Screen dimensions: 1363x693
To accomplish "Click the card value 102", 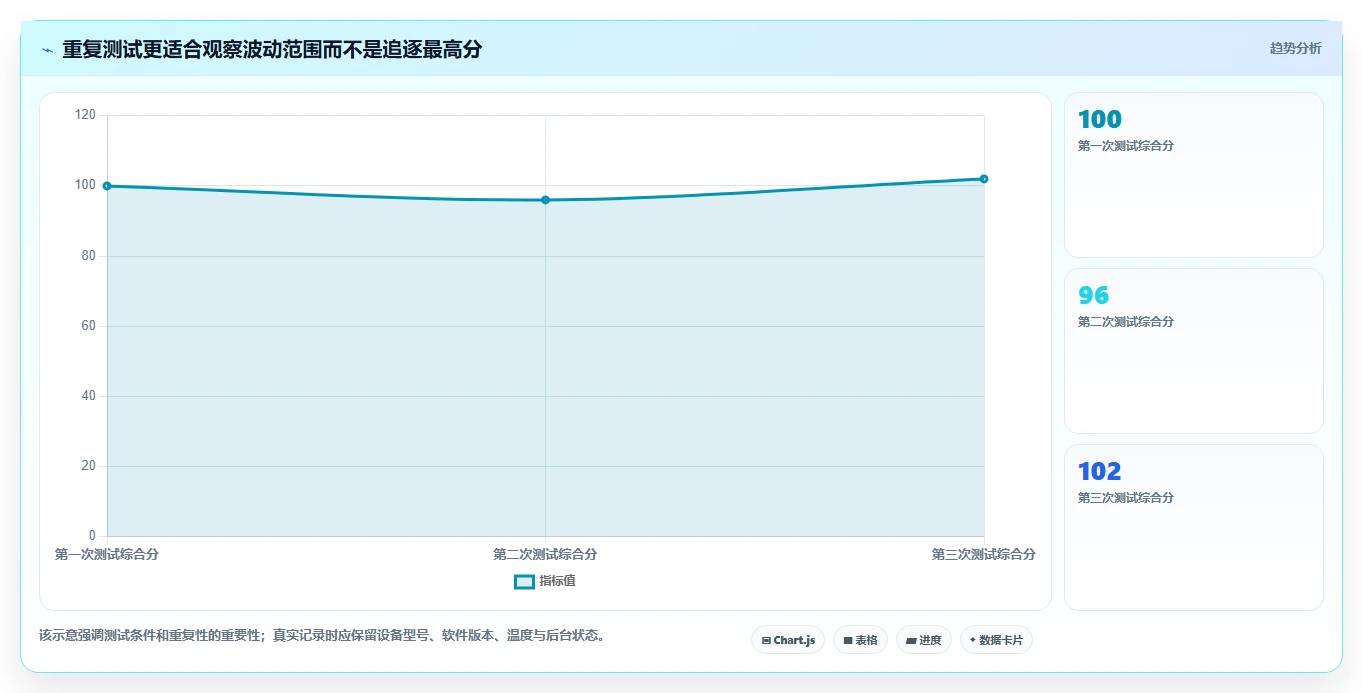I will (1100, 472).
